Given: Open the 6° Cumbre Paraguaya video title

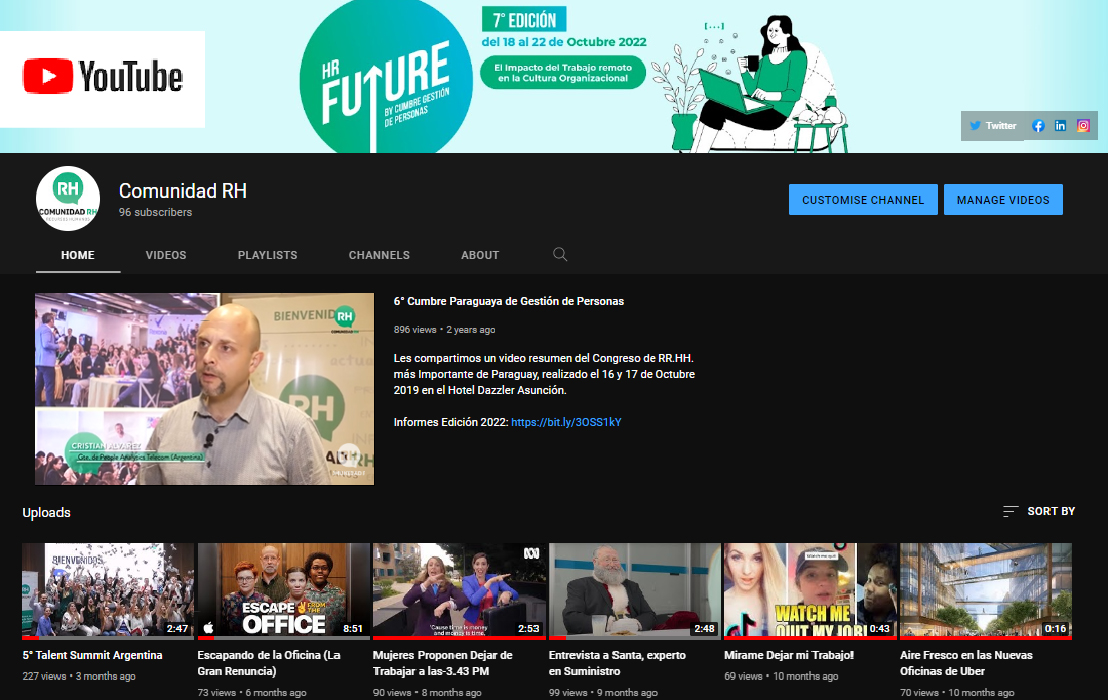Looking at the screenshot, I should pos(509,301).
